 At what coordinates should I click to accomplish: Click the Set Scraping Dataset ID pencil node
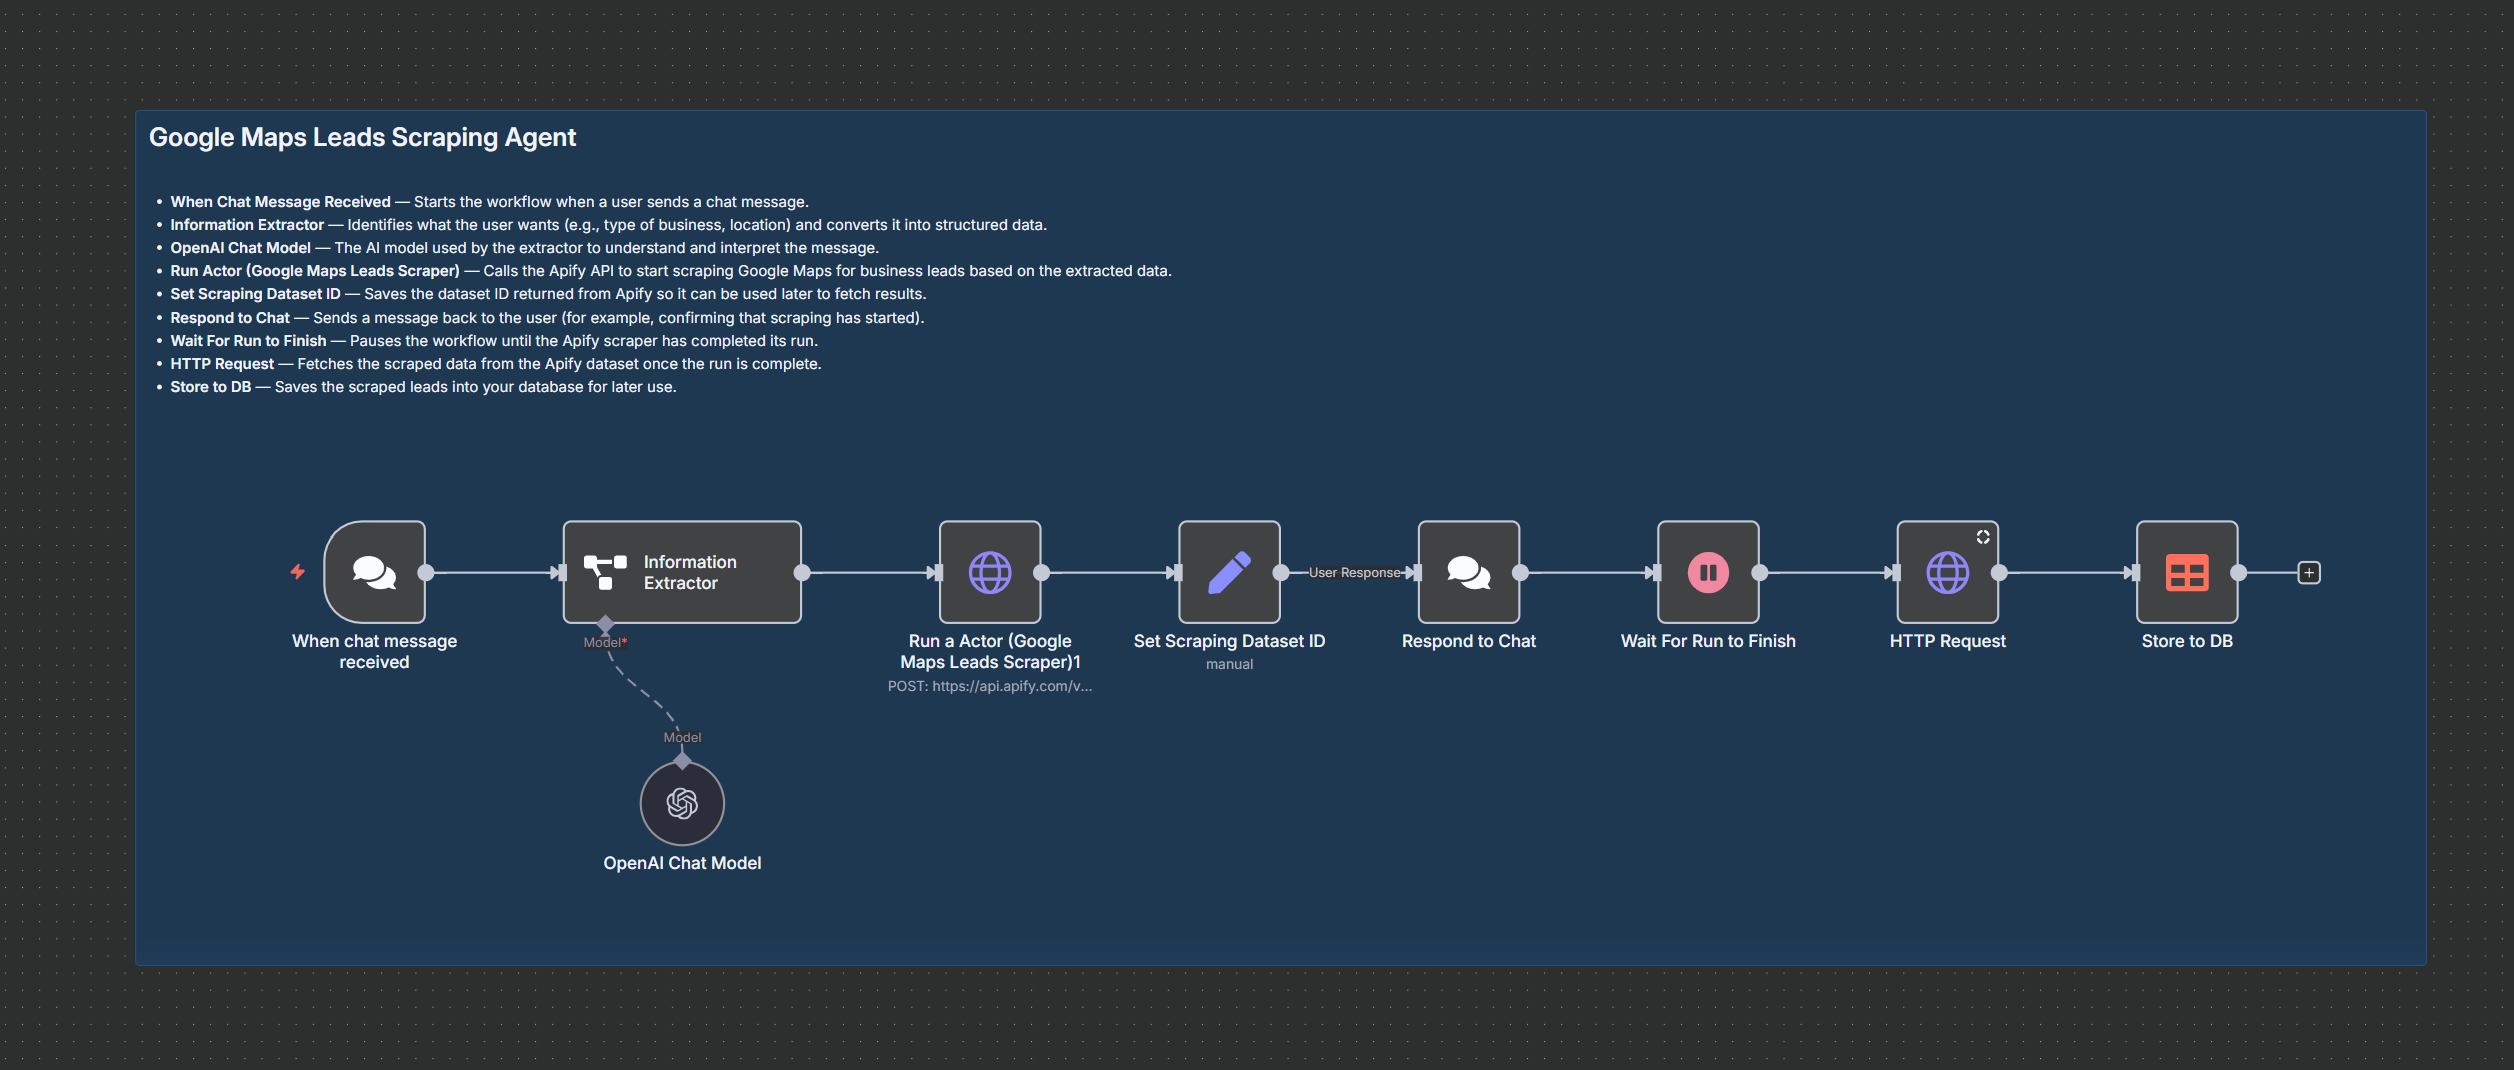click(x=1229, y=572)
